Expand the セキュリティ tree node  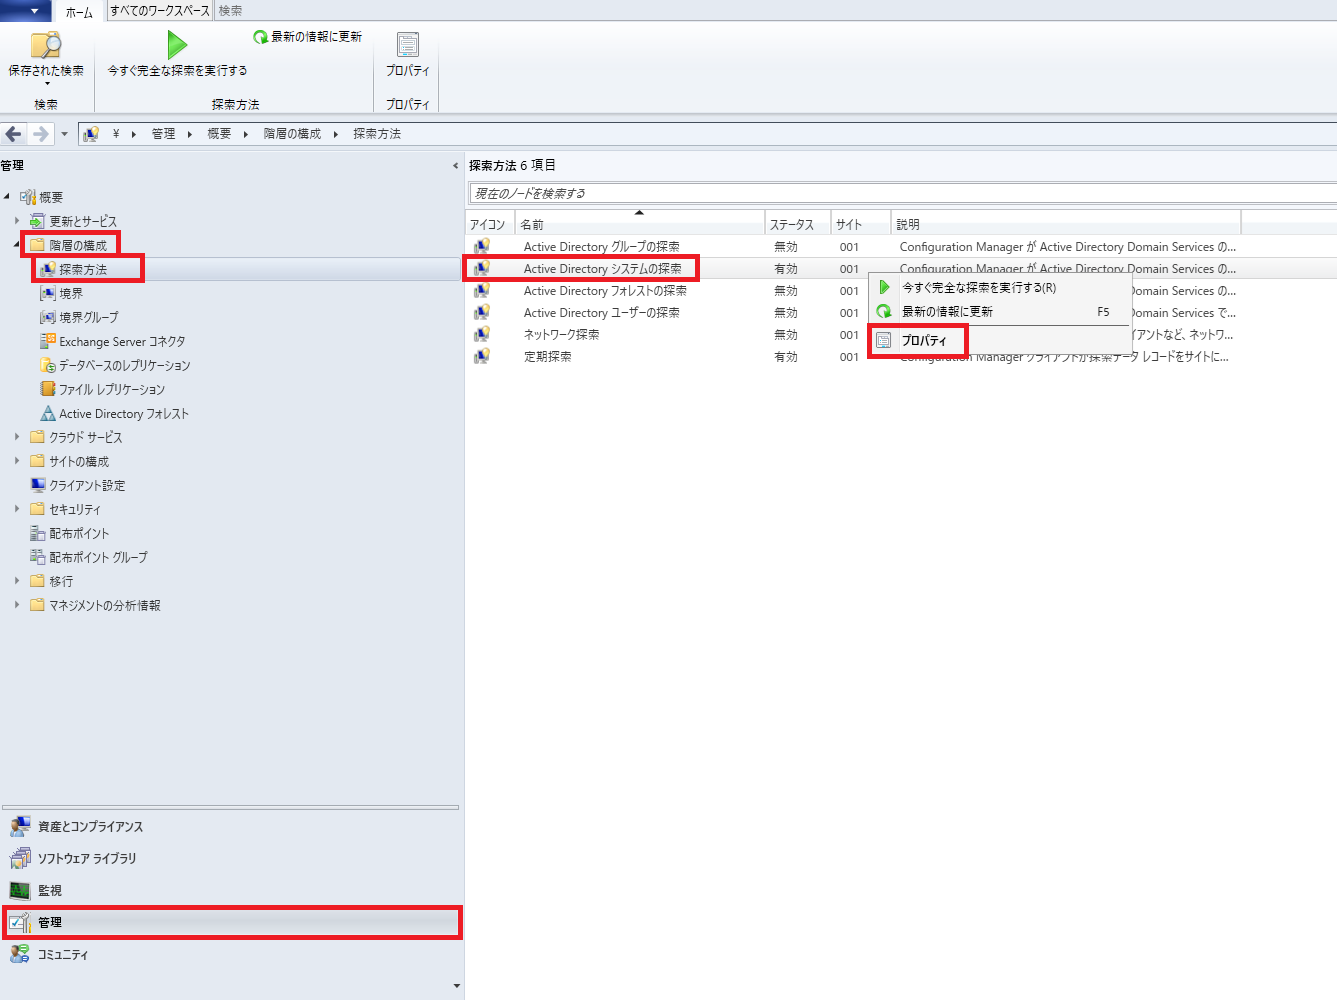pos(17,509)
